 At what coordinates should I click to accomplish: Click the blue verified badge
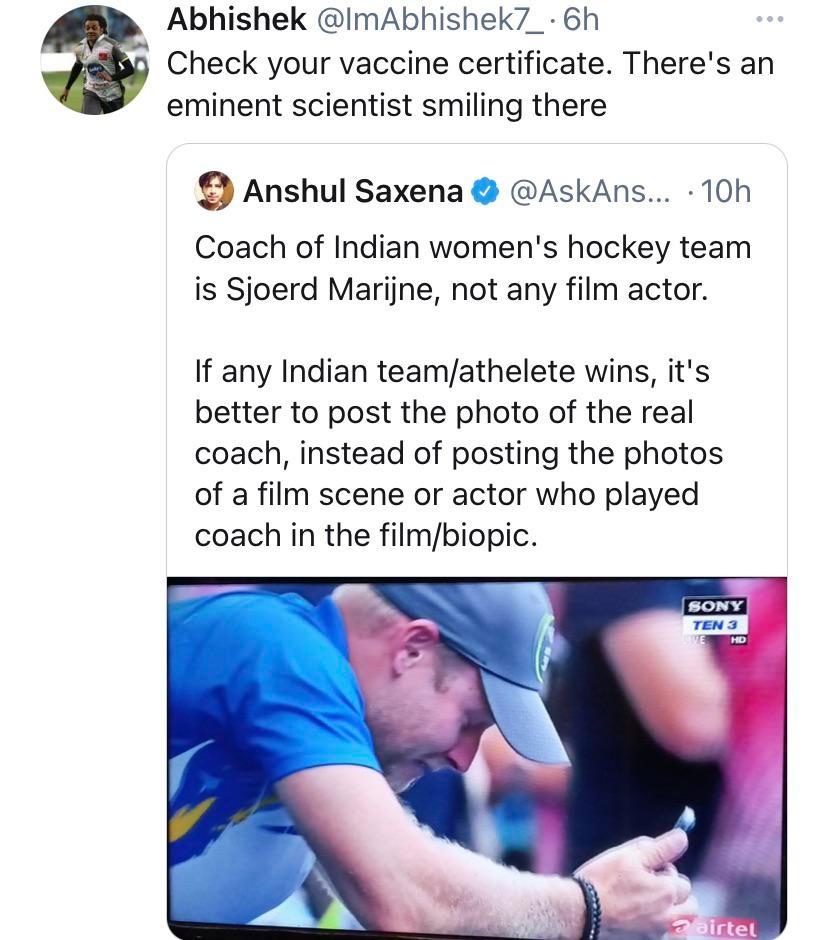click(x=485, y=191)
